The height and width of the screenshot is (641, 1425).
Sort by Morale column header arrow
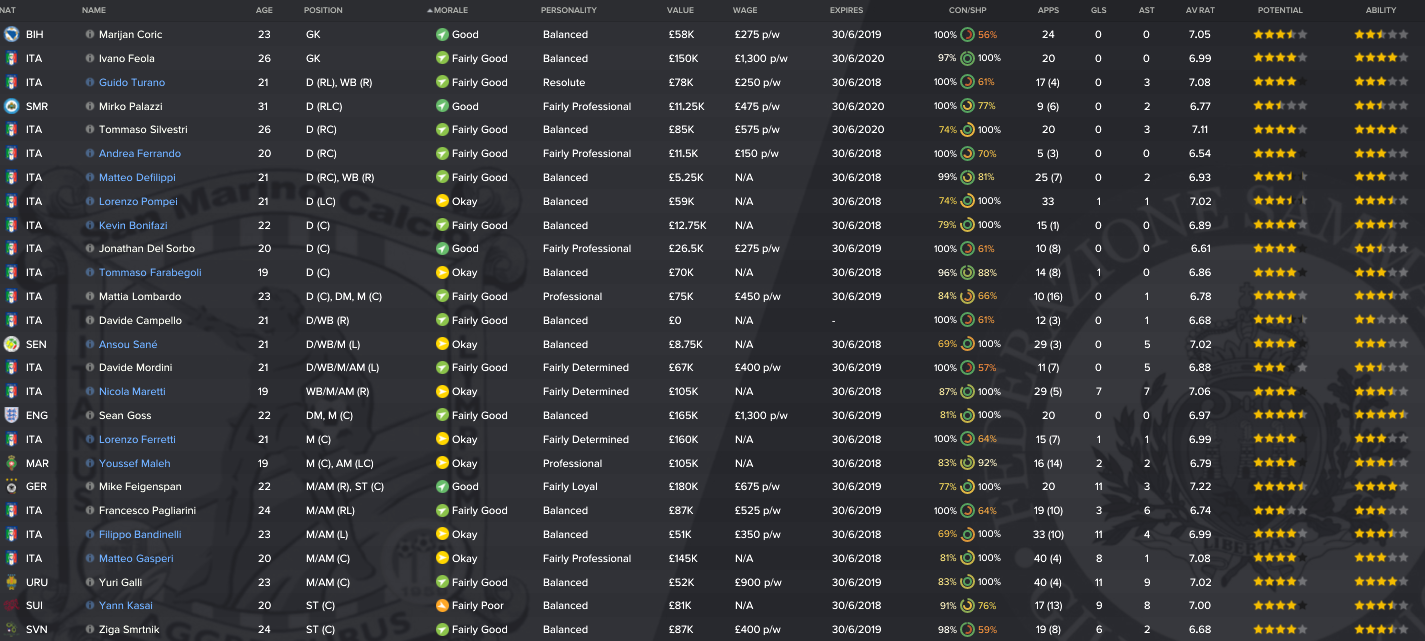[x=430, y=10]
